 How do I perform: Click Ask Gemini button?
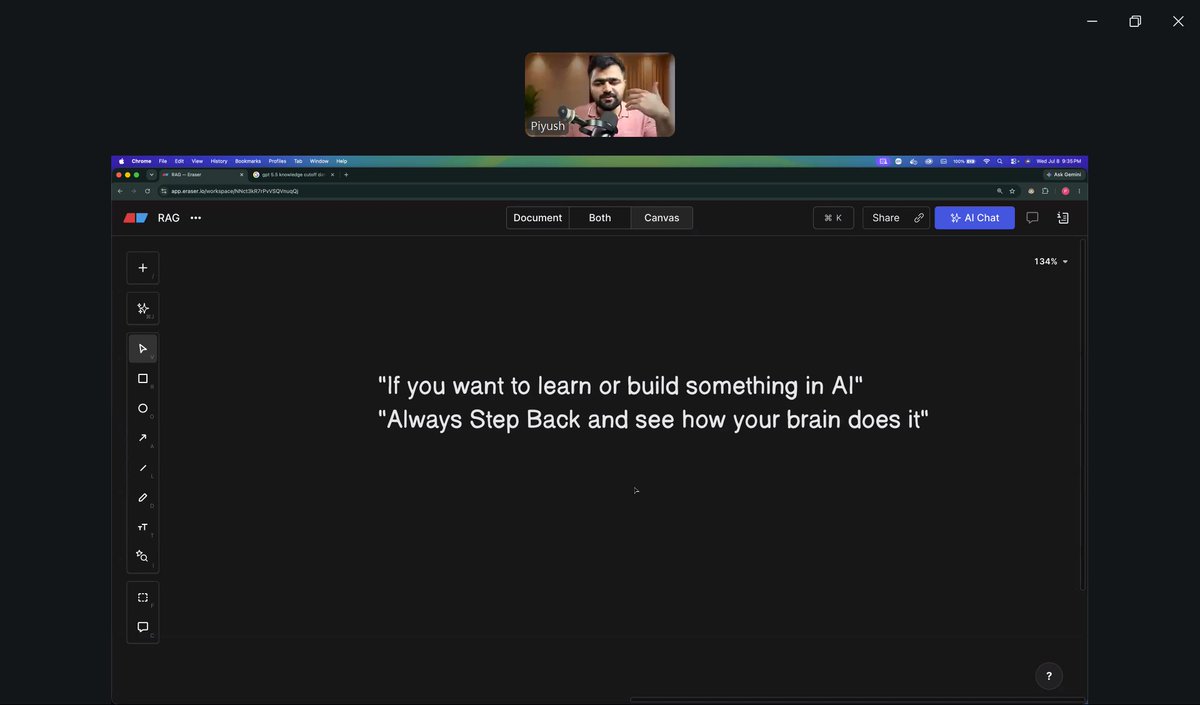1063,175
